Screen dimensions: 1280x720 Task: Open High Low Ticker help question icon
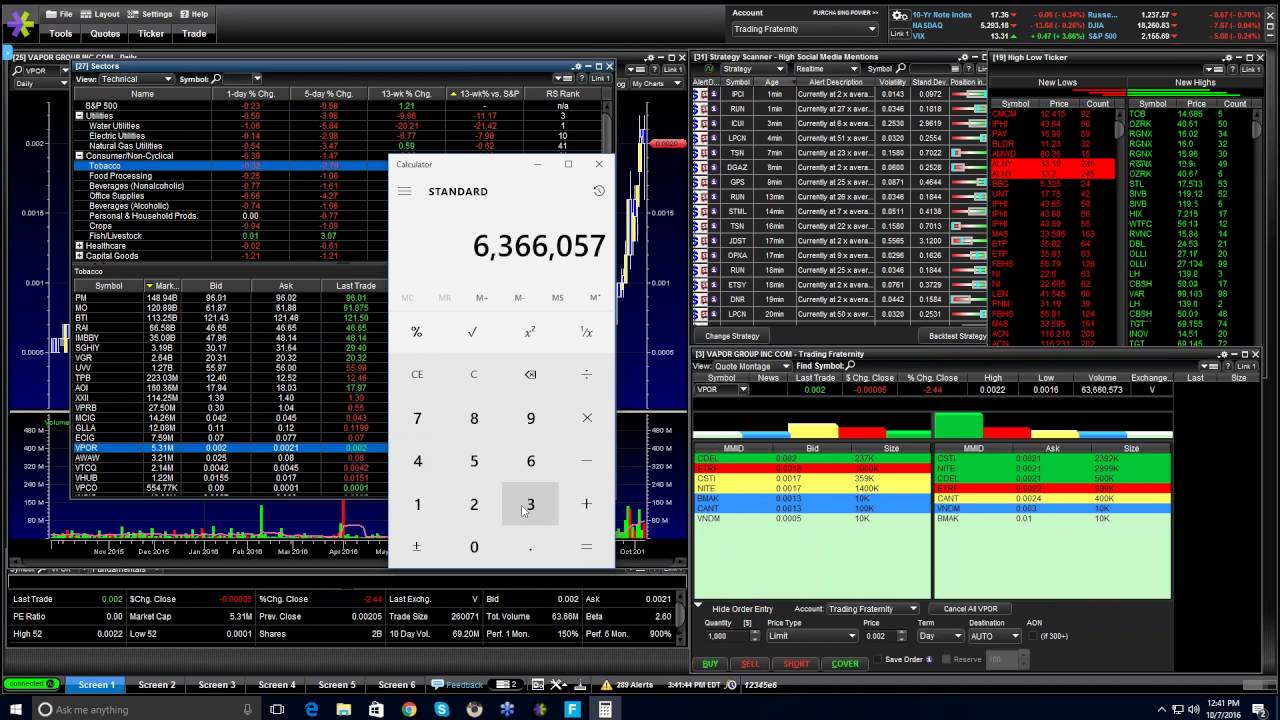(x=1232, y=69)
